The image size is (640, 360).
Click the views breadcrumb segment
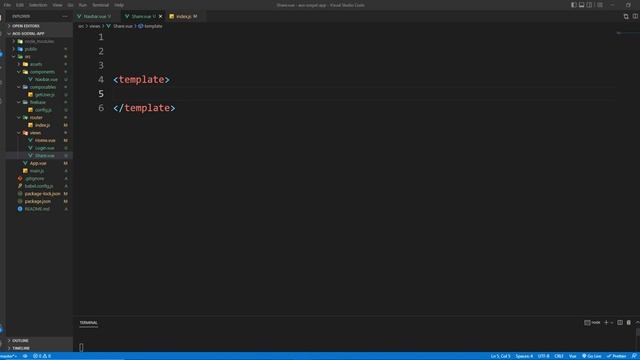point(95,26)
